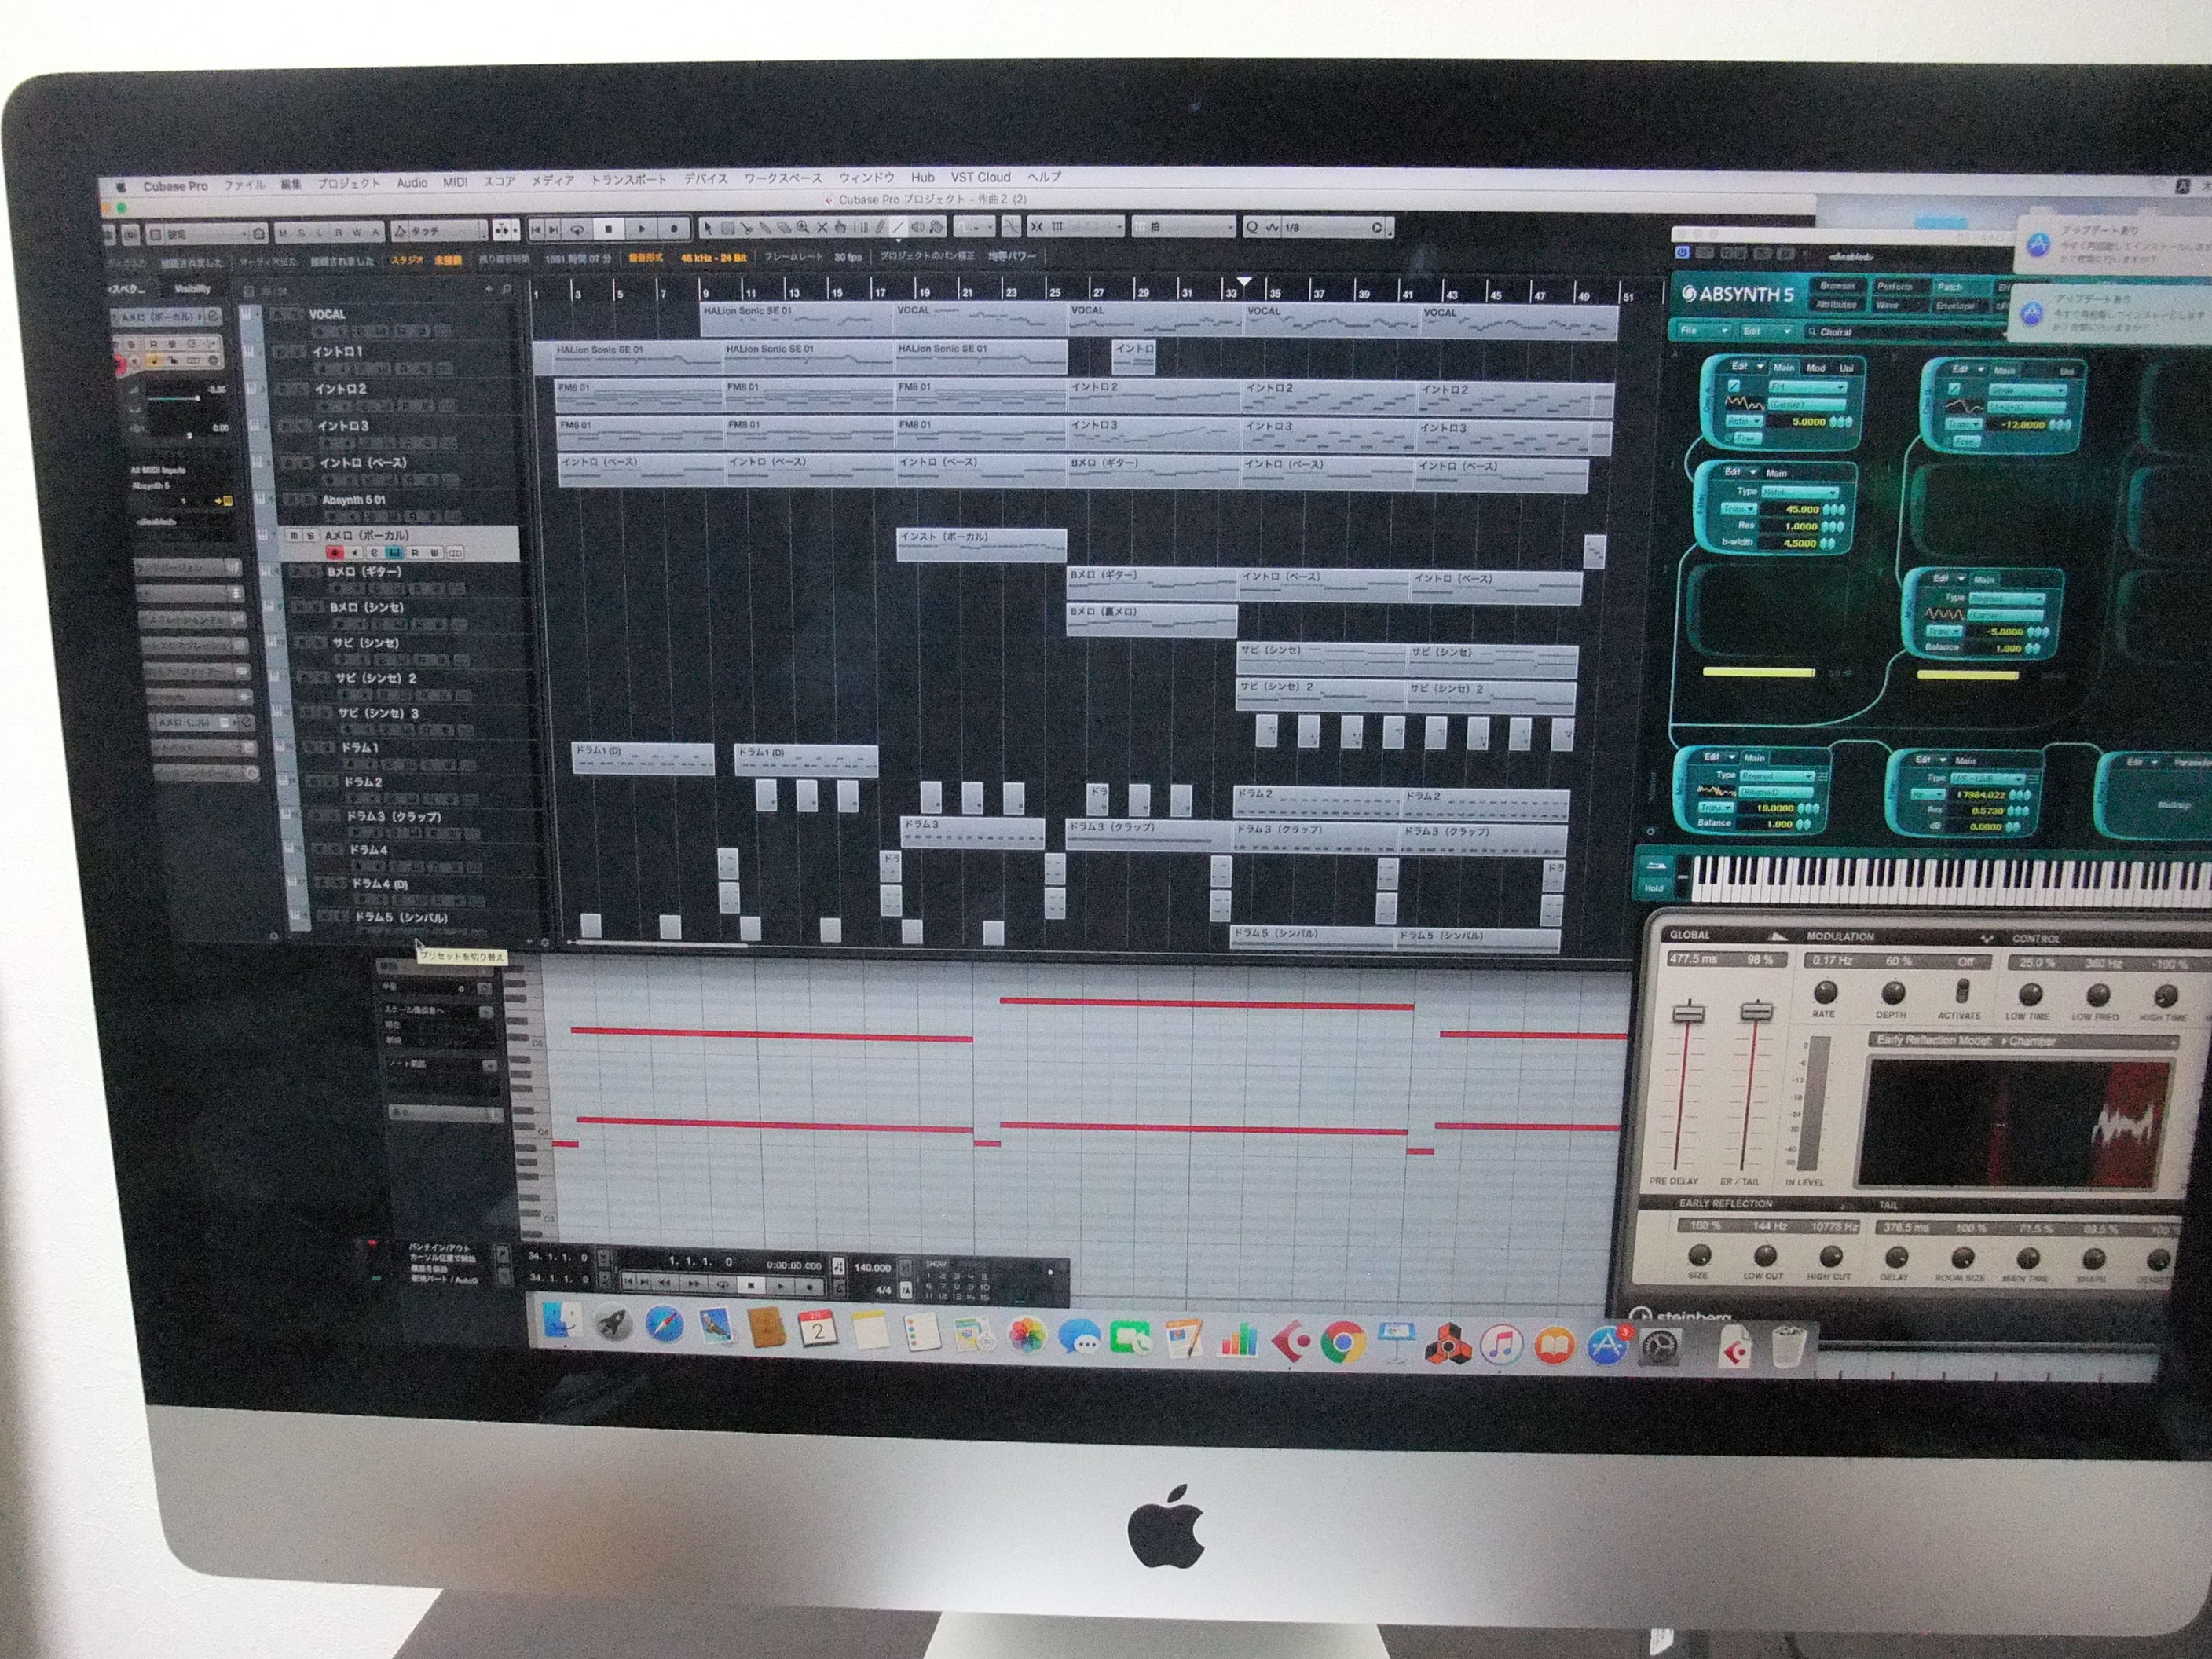Solo the Aメロ (ボーカル) track
This screenshot has height=1659, width=2212.
coord(312,537)
